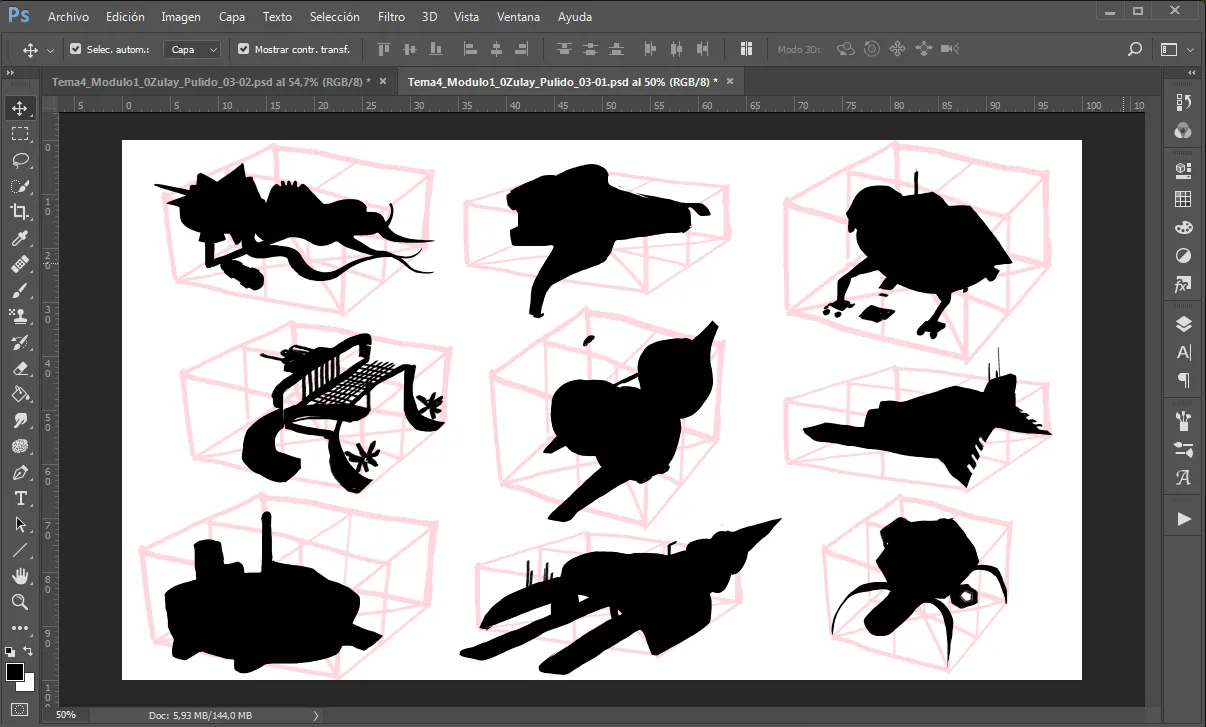This screenshot has width=1206, height=727.
Task: Toggle Quick Mask mode button
Action: pyautogui.click(x=20, y=710)
